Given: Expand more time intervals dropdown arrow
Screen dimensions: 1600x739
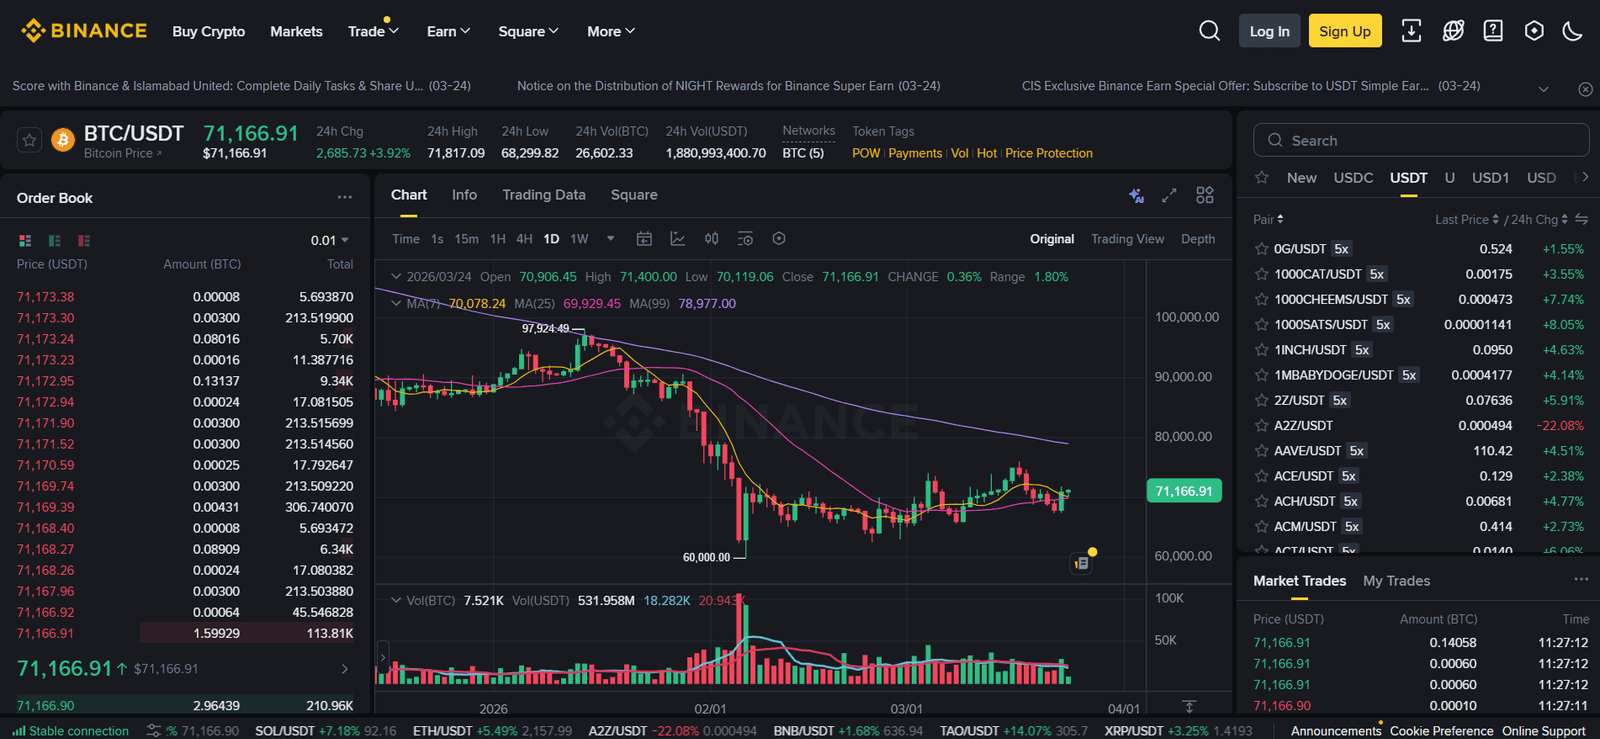Looking at the screenshot, I should tap(610, 239).
